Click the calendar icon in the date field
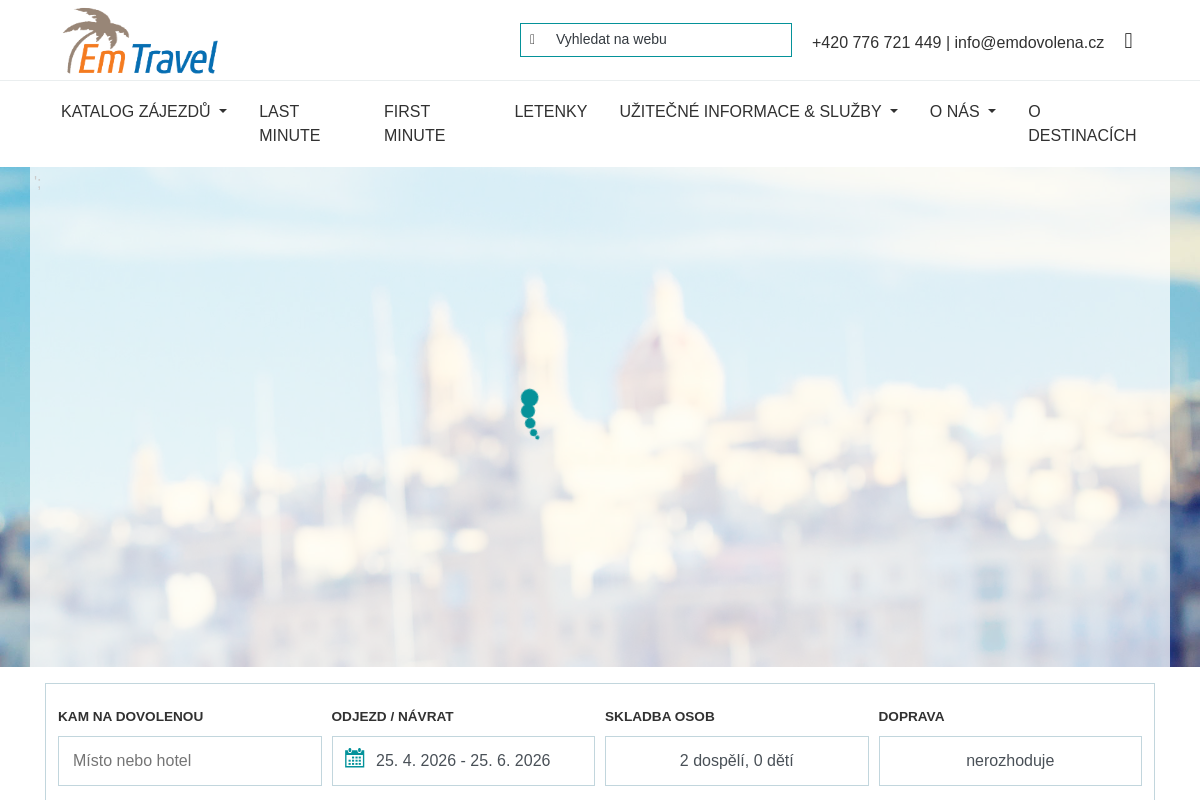This screenshot has height=800, width=1200. tap(354, 759)
